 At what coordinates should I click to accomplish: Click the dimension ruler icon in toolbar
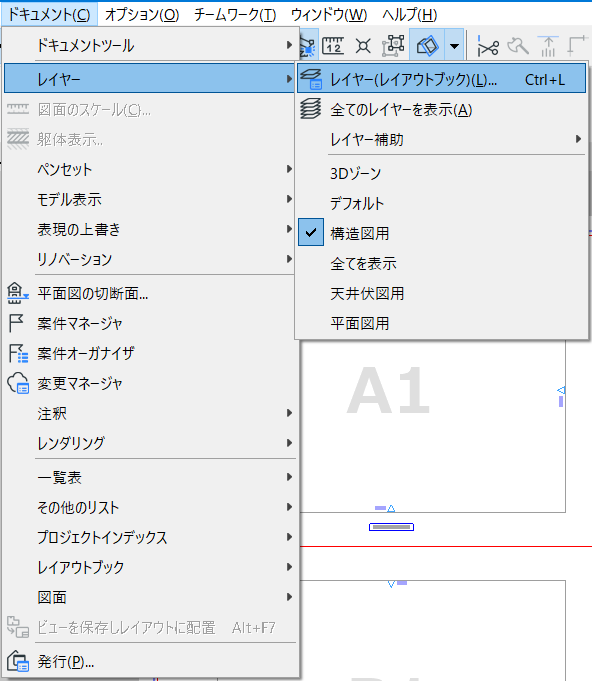click(x=333, y=46)
